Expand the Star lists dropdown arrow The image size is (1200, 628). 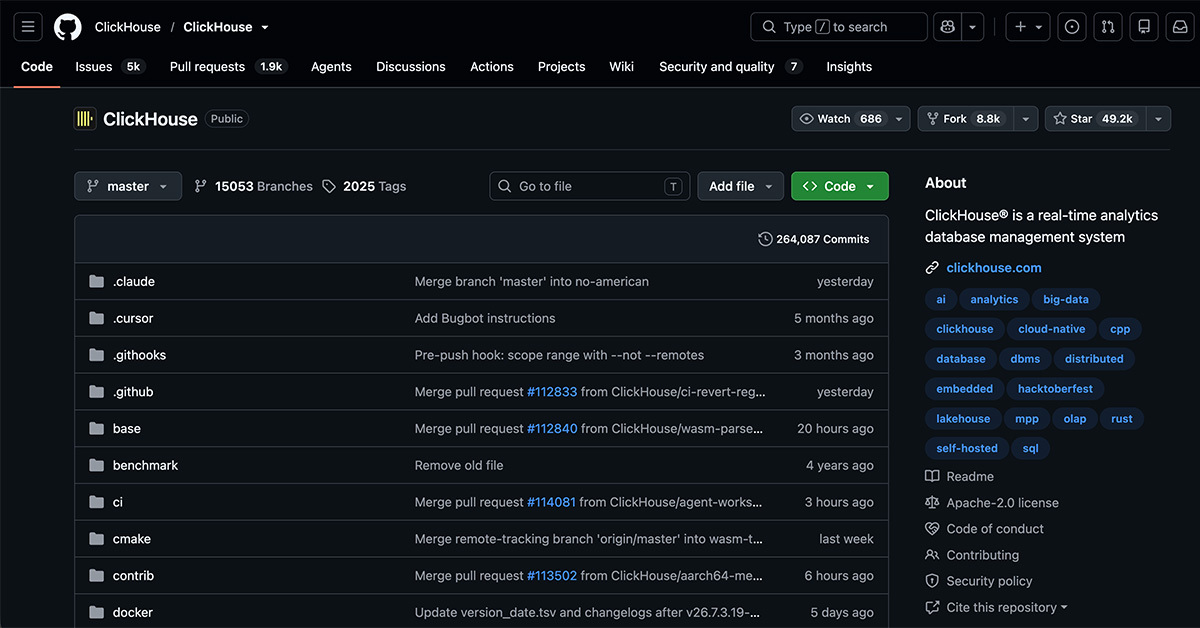point(1158,119)
